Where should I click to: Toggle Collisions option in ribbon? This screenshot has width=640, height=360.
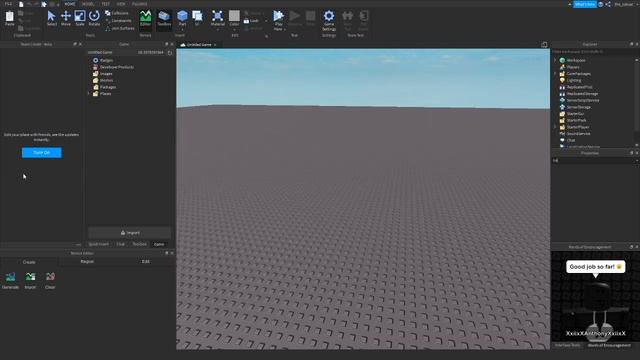pos(117,13)
